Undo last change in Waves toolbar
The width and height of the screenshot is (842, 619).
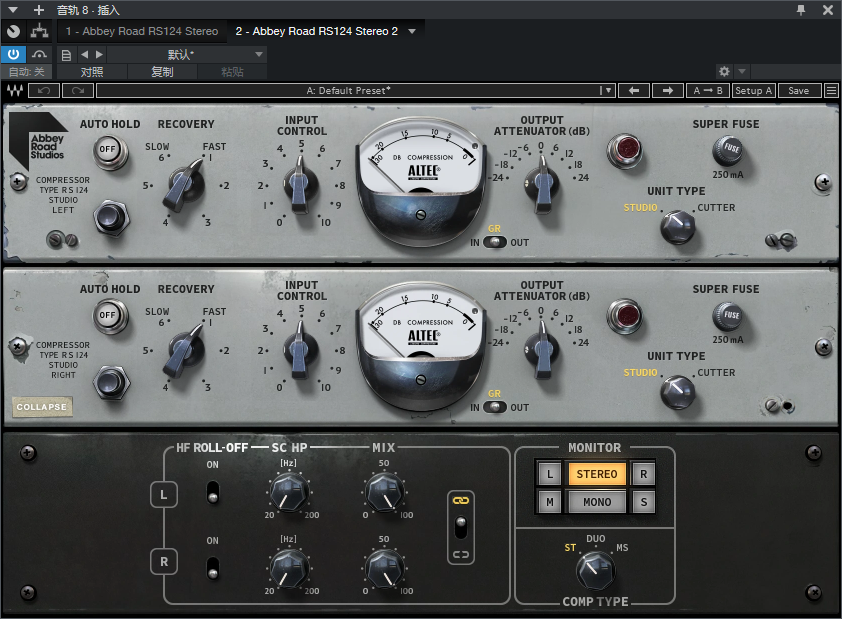tap(44, 91)
